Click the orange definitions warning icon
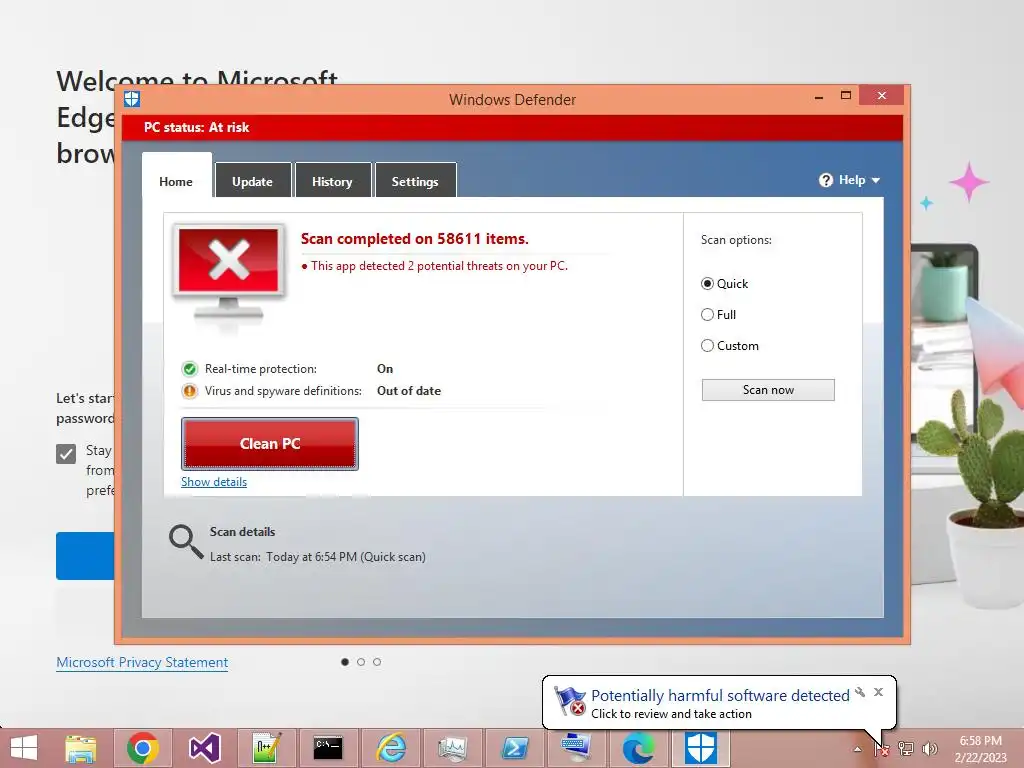Image resolution: width=1024 pixels, height=768 pixels. (x=189, y=391)
